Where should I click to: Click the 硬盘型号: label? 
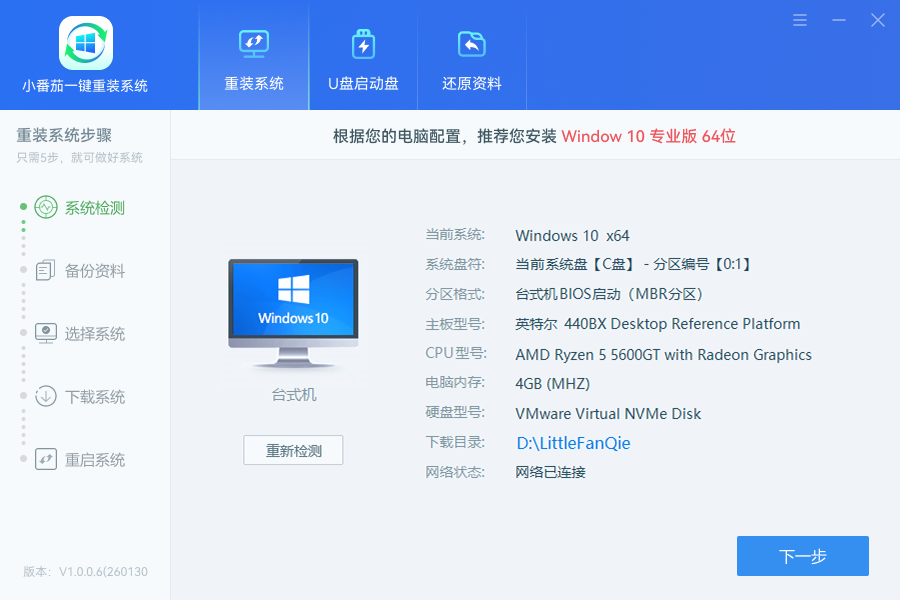pyautogui.click(x=455, y=413)
